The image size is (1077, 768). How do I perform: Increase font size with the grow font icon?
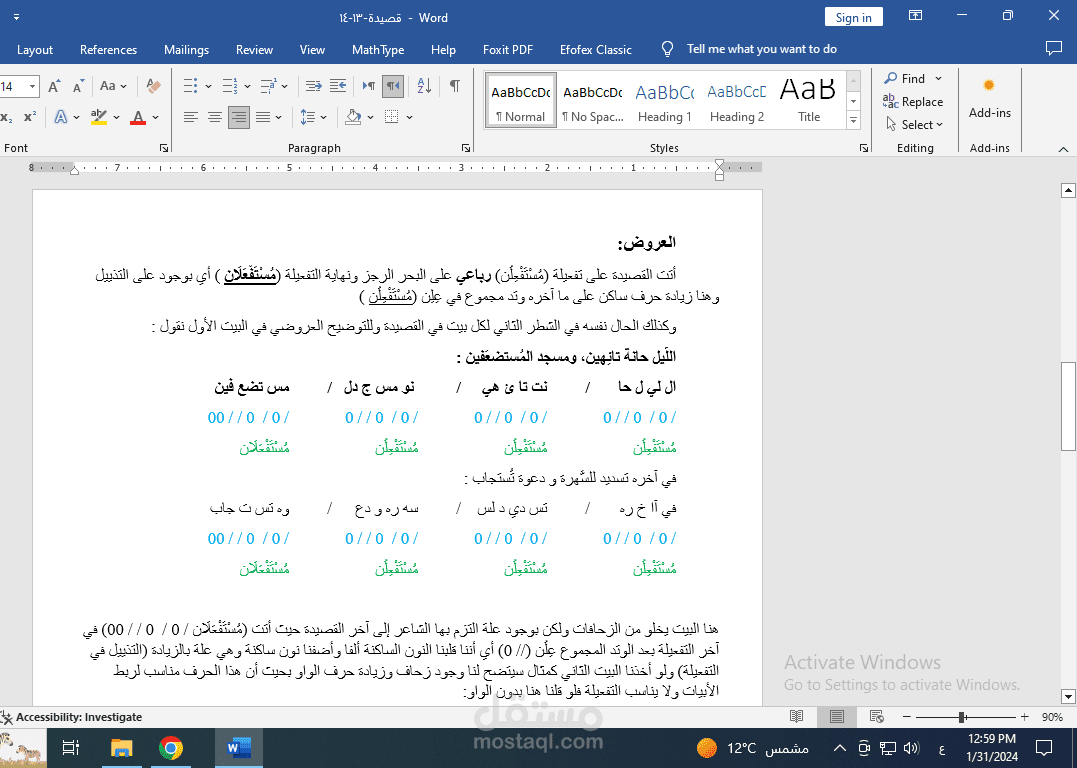(x=54, y=86)
